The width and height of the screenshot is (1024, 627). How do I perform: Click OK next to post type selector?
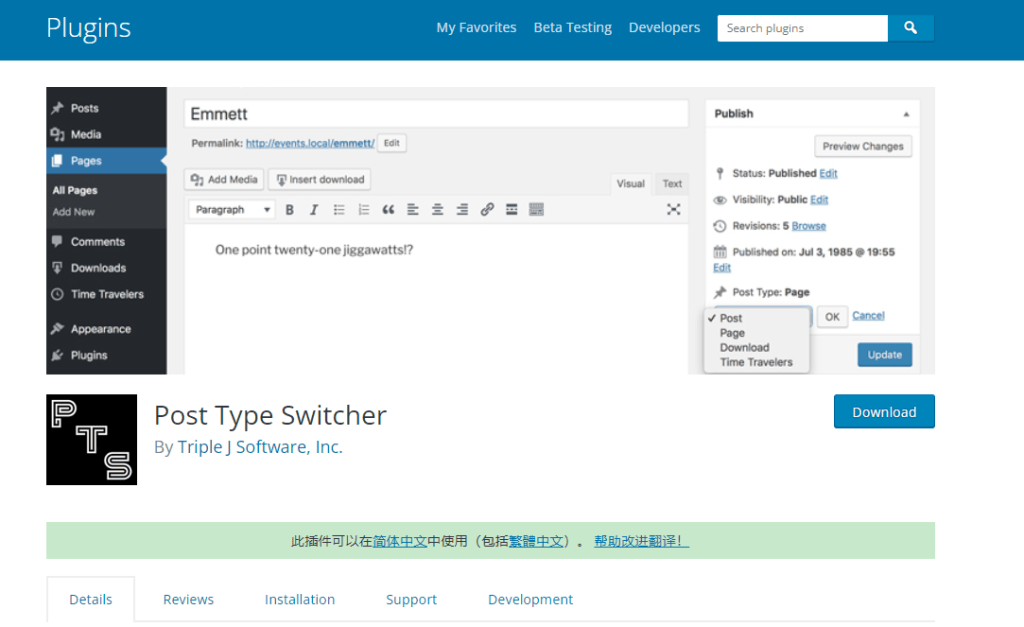(832, 317)
